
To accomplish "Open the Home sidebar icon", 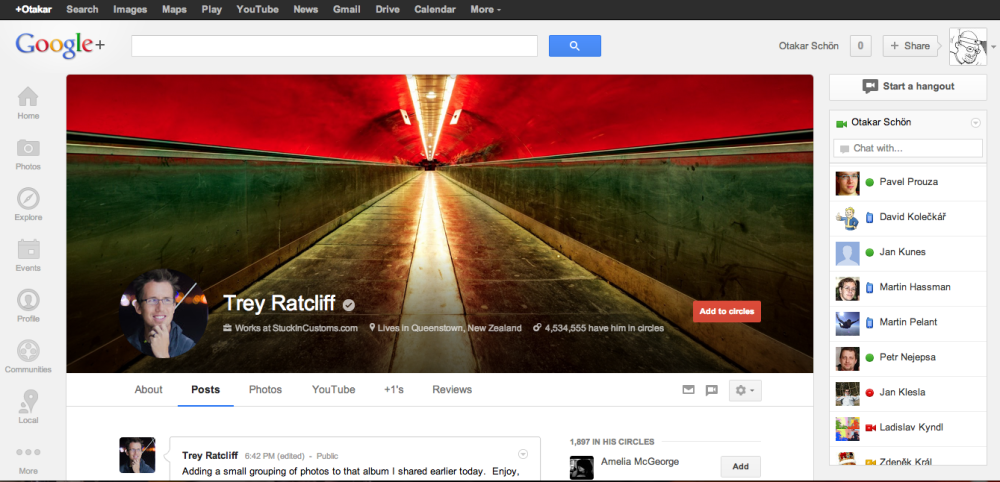I will [28, 103].
